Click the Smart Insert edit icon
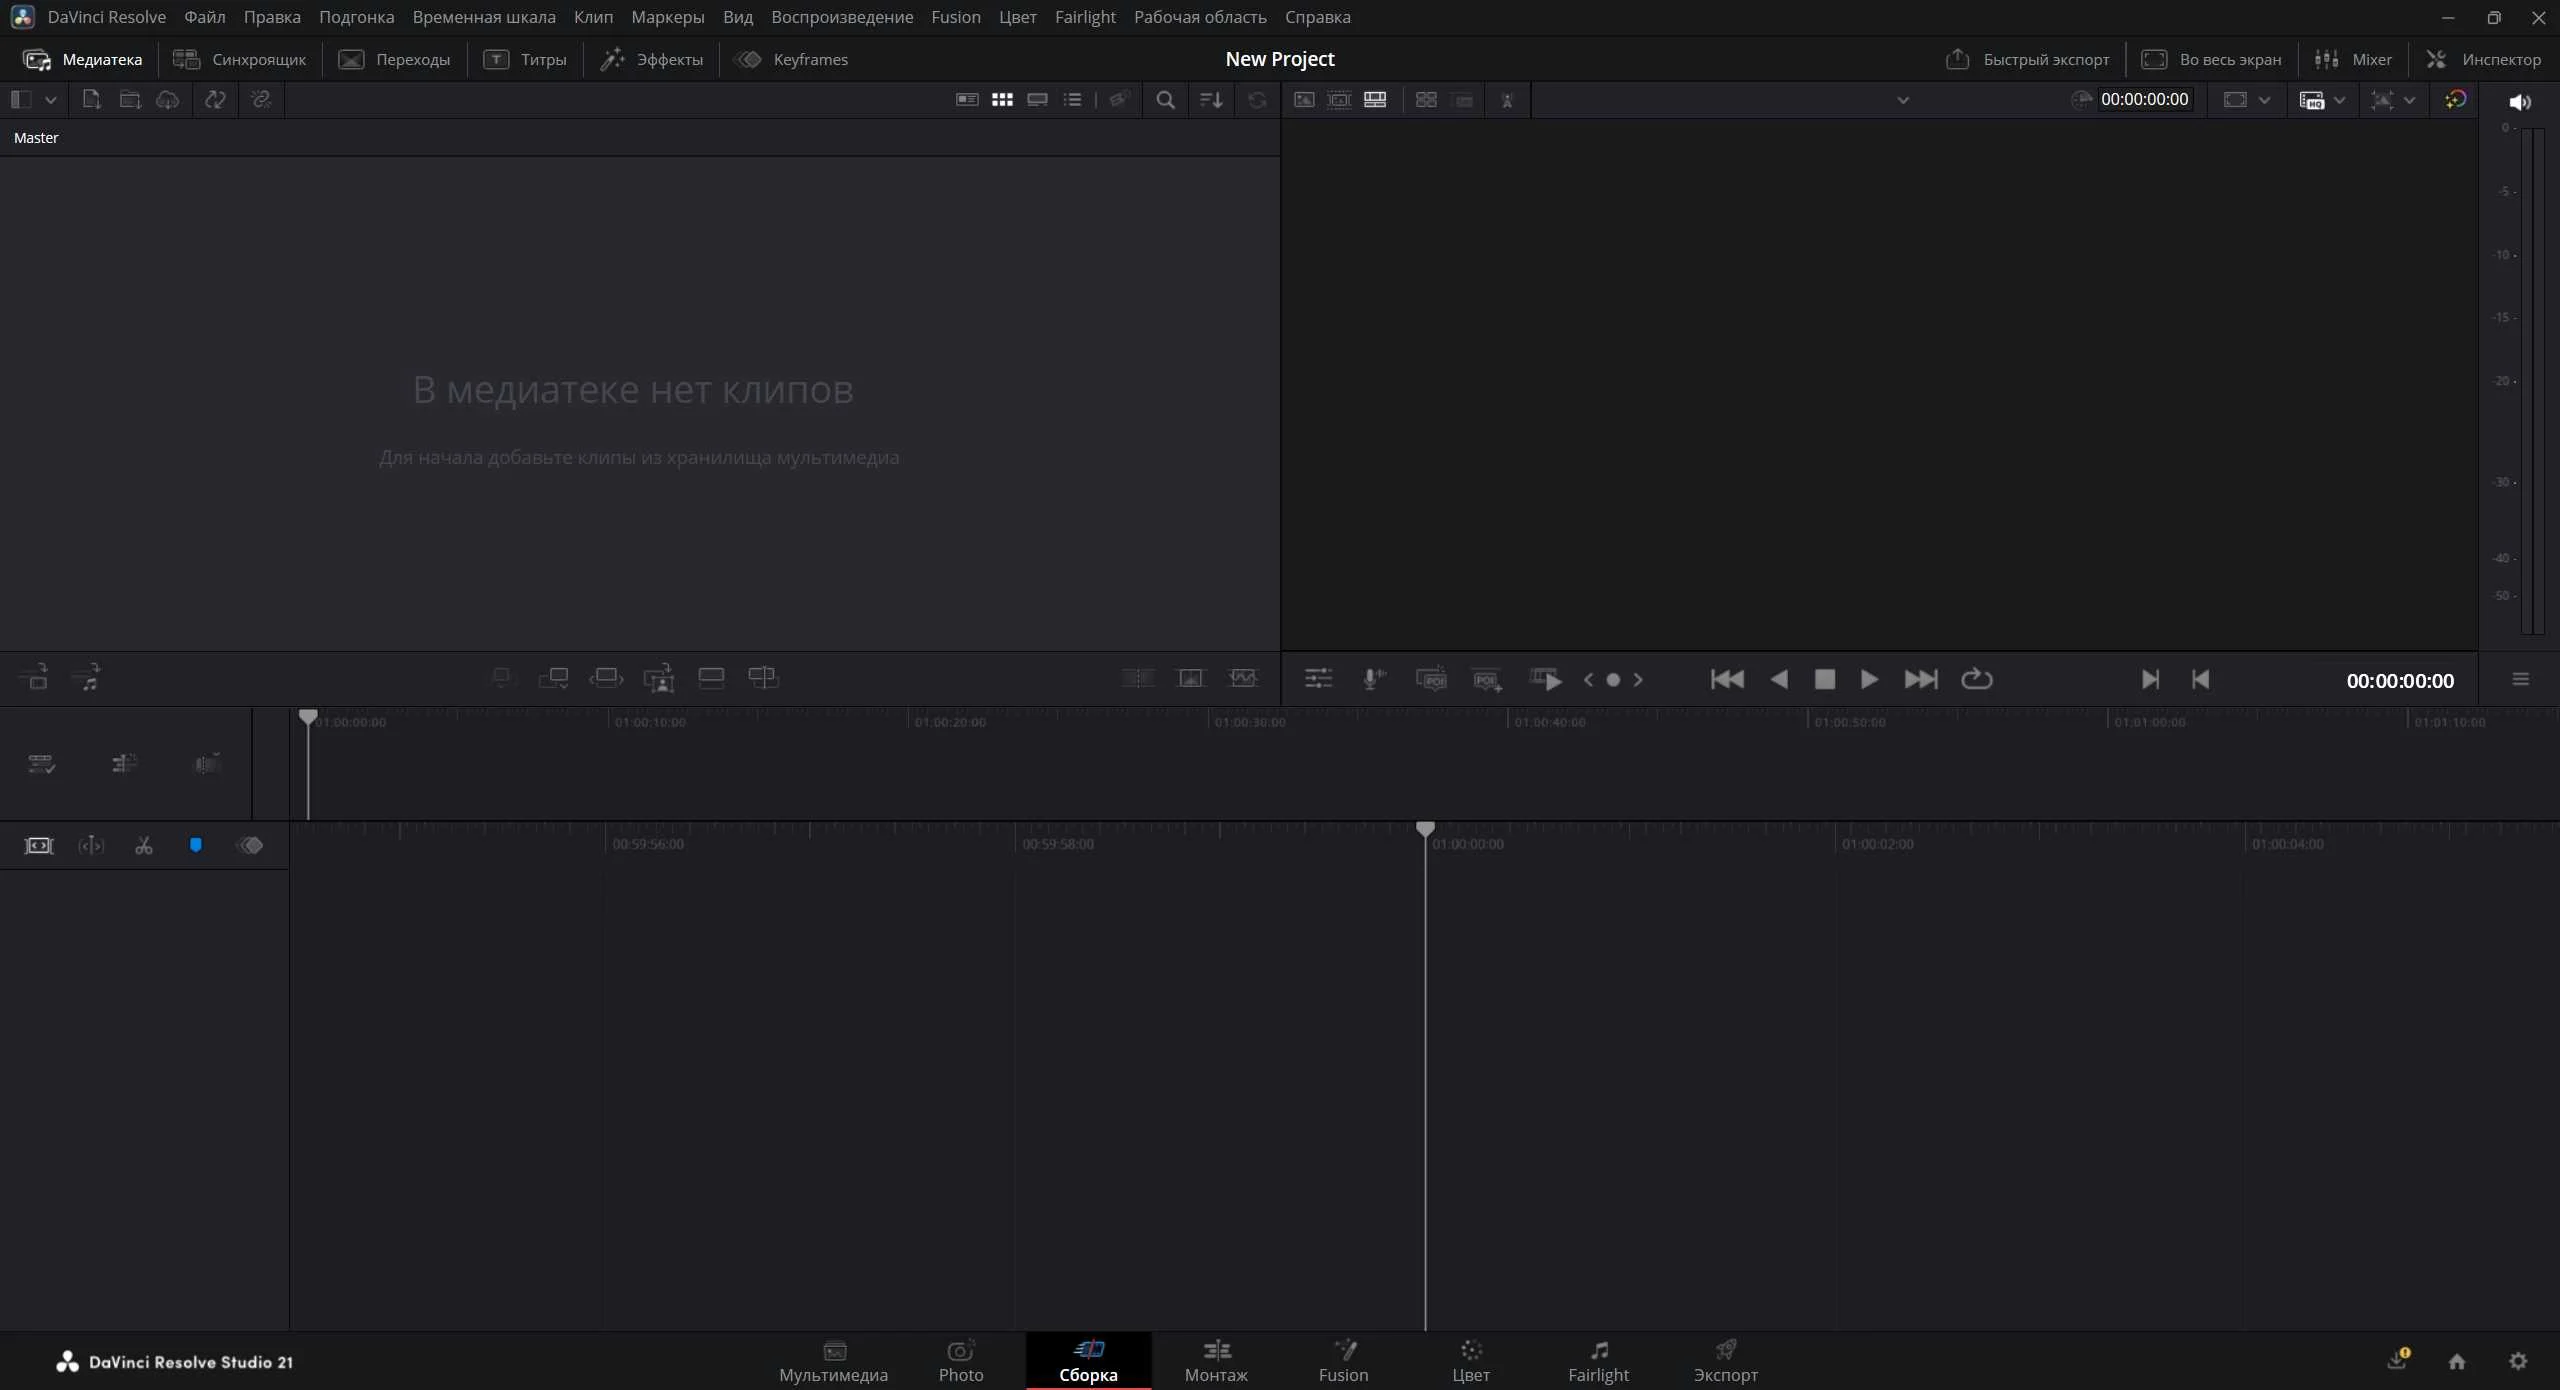The width and height of the screenshot is (2560, 1390). tap(502, 678)
